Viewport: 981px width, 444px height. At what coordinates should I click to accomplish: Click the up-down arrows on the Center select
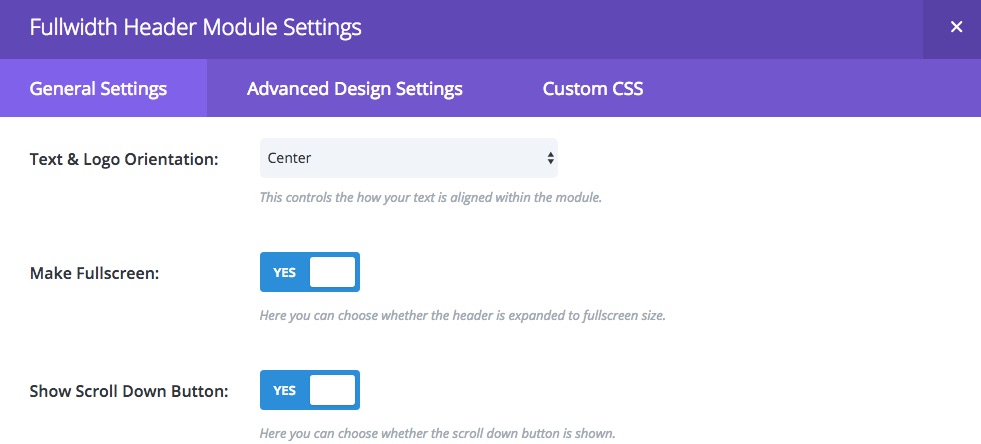(550, 158)
